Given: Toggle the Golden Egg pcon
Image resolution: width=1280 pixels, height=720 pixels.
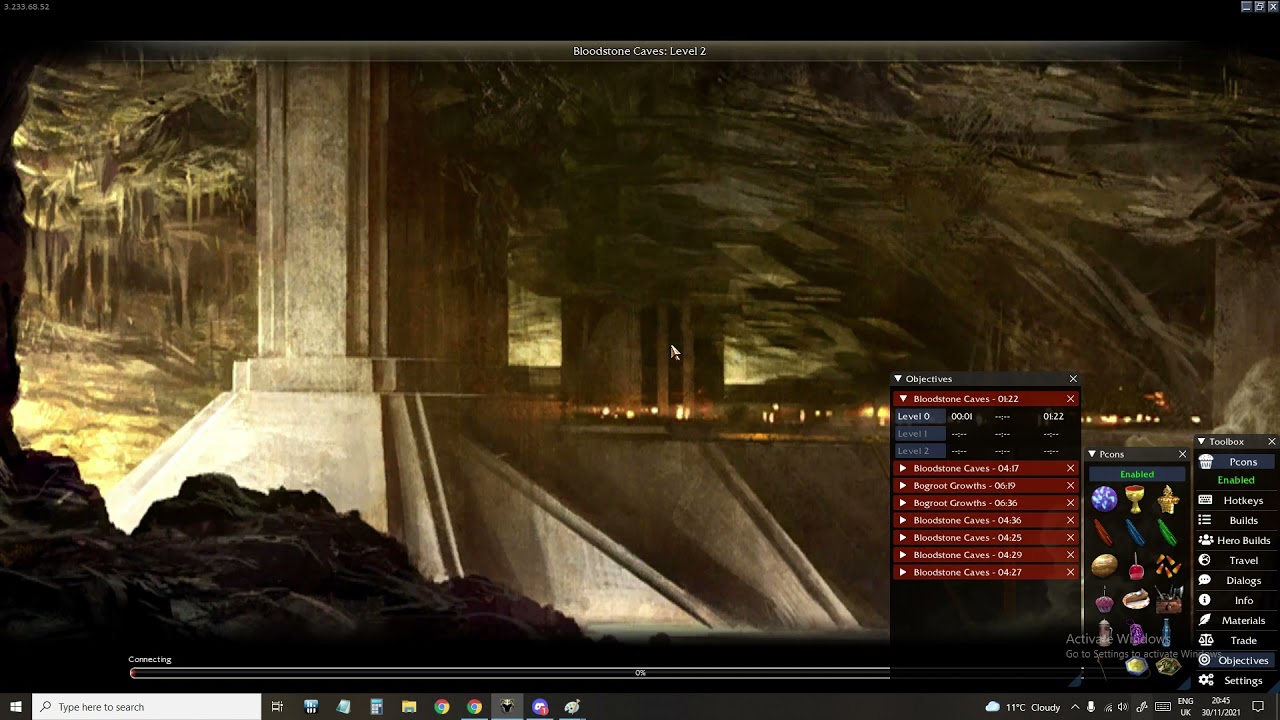Looking at the screenshot, I should tap(1104, 566).
